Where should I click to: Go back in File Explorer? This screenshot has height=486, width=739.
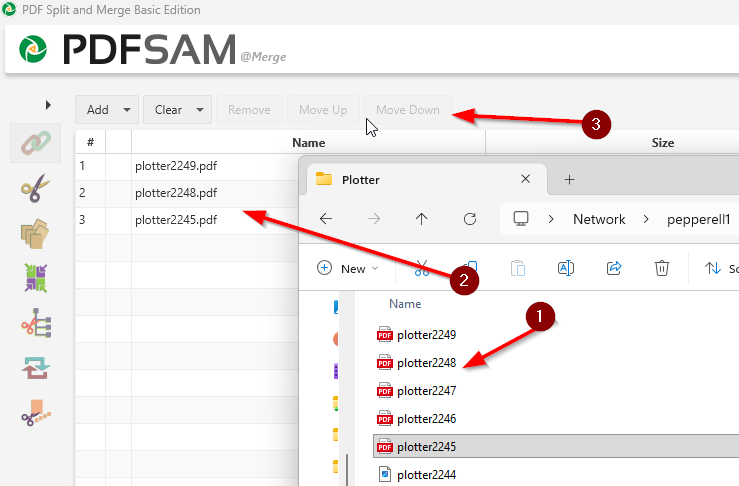pos(326,219)
